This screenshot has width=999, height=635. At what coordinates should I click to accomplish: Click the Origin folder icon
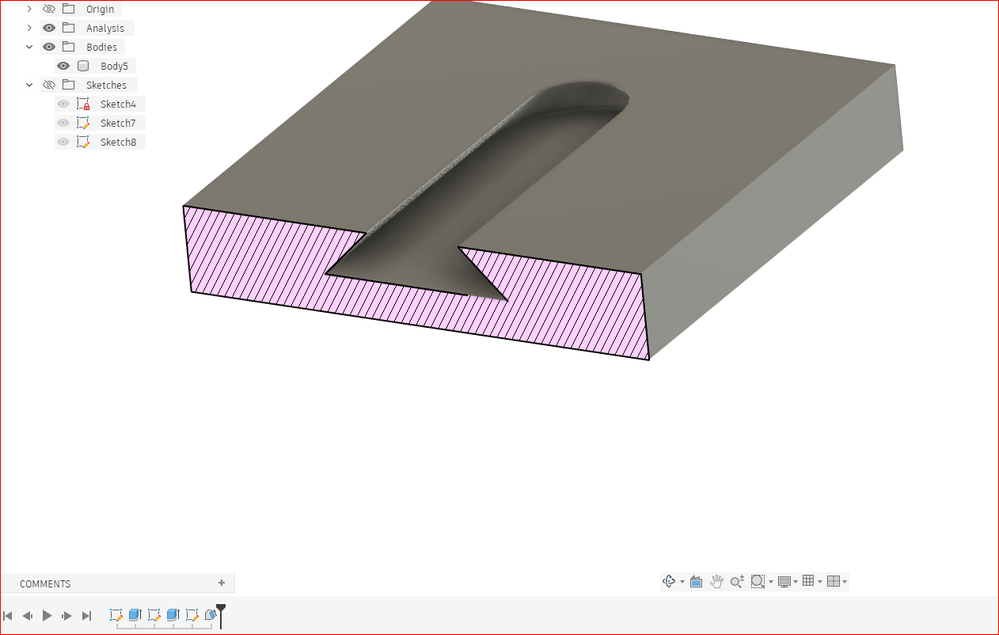coord(69,9)
